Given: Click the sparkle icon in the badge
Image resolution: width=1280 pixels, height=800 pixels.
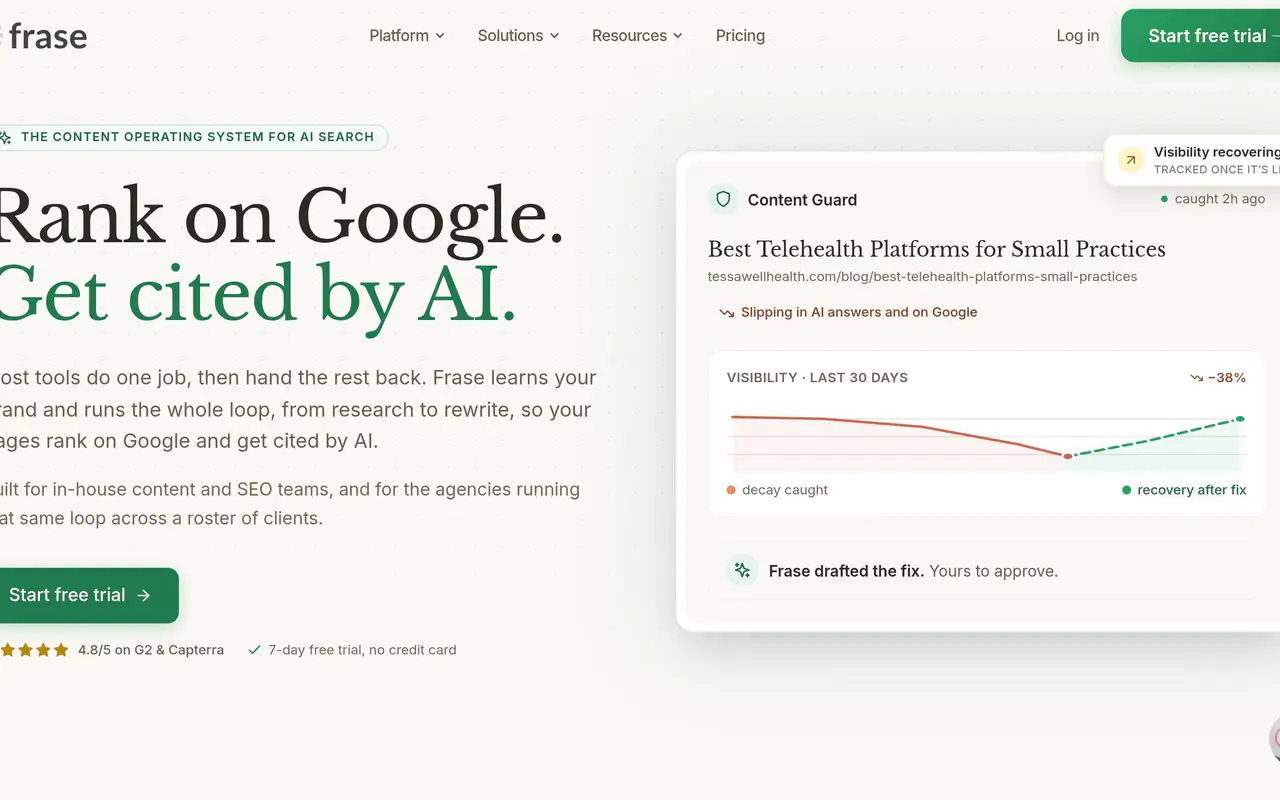Looking at the screenshot, I should [x=6, y=137].
